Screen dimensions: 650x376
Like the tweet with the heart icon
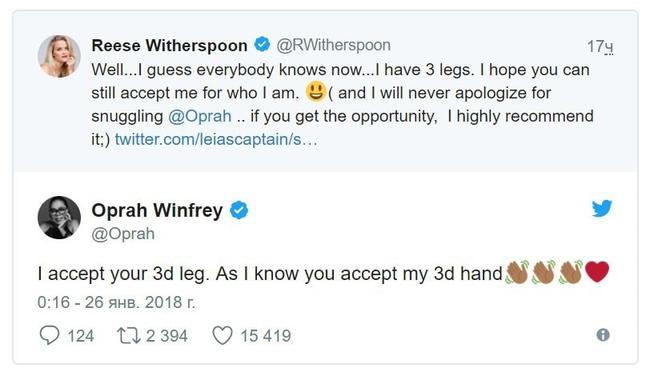tap(223, 335)
